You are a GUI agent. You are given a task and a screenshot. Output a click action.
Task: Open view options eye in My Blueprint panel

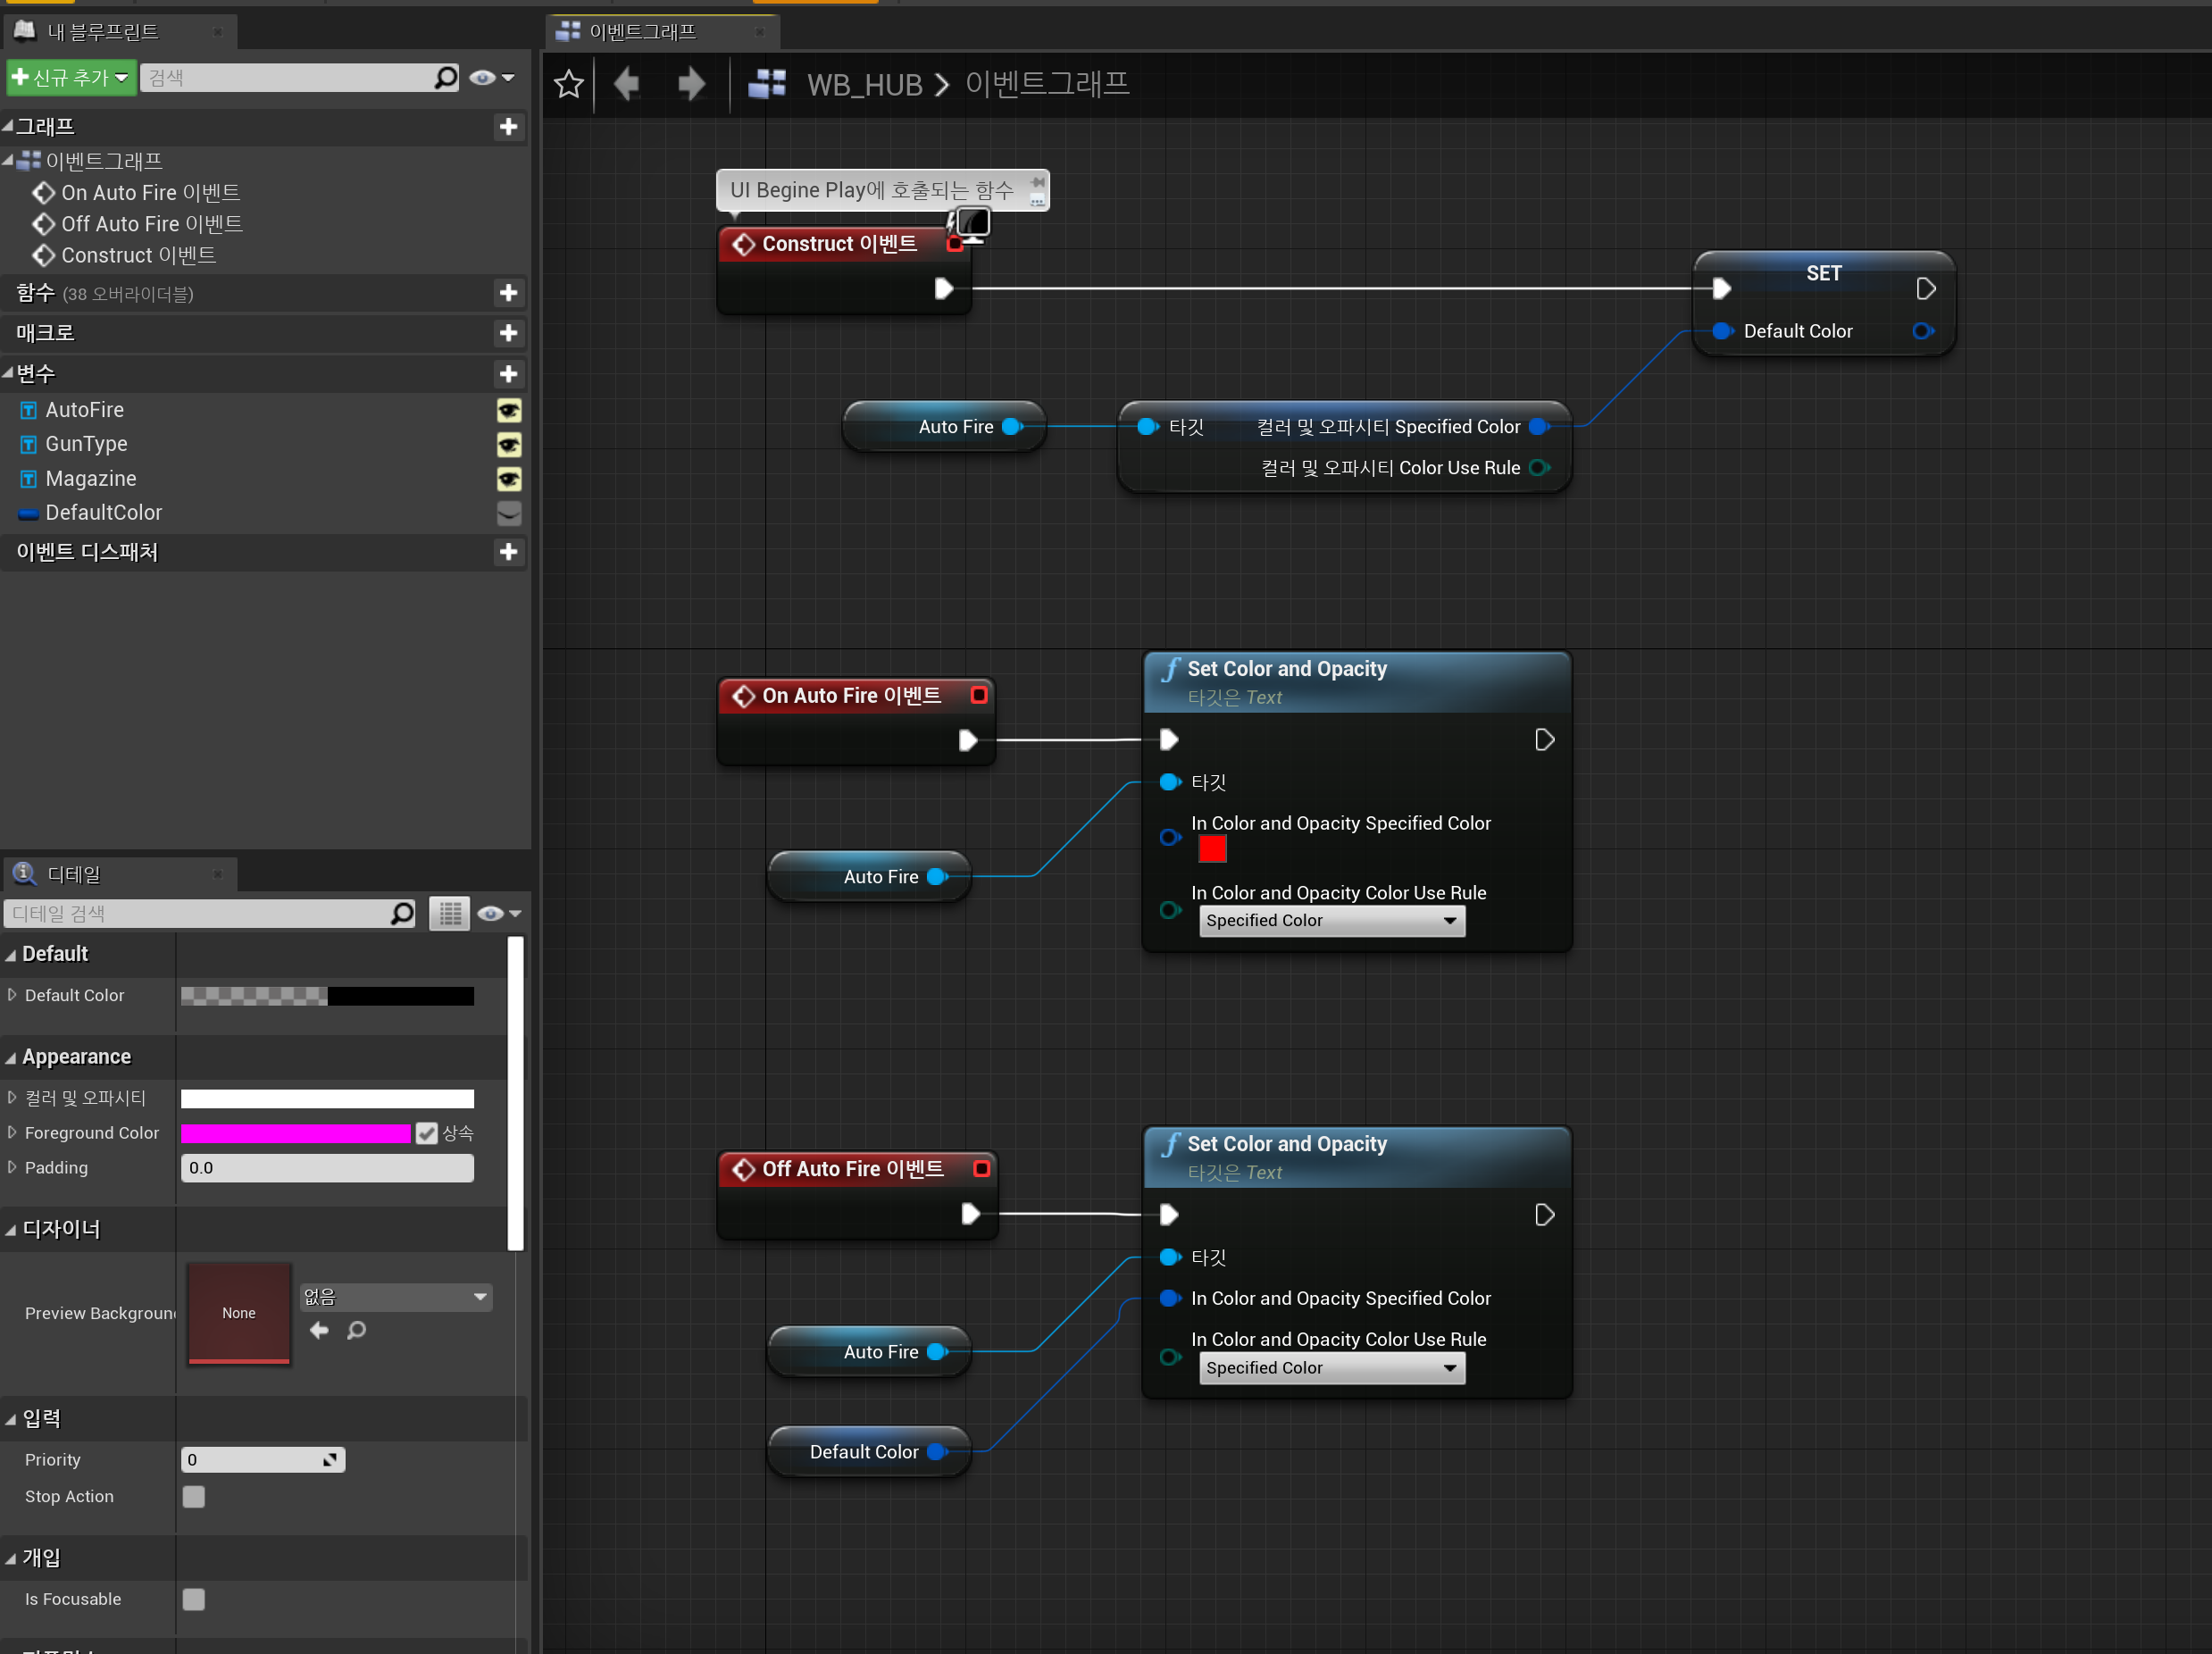[492, 77]
